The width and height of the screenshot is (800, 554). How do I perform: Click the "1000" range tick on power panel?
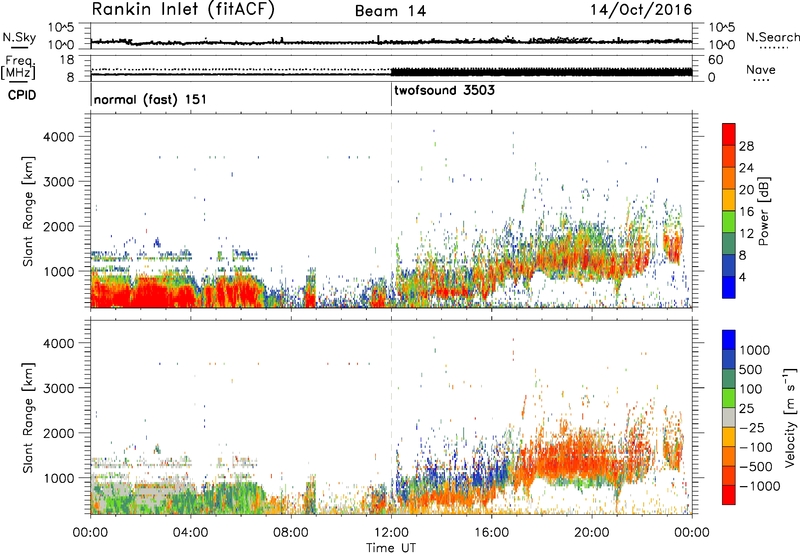click(58, 271)
